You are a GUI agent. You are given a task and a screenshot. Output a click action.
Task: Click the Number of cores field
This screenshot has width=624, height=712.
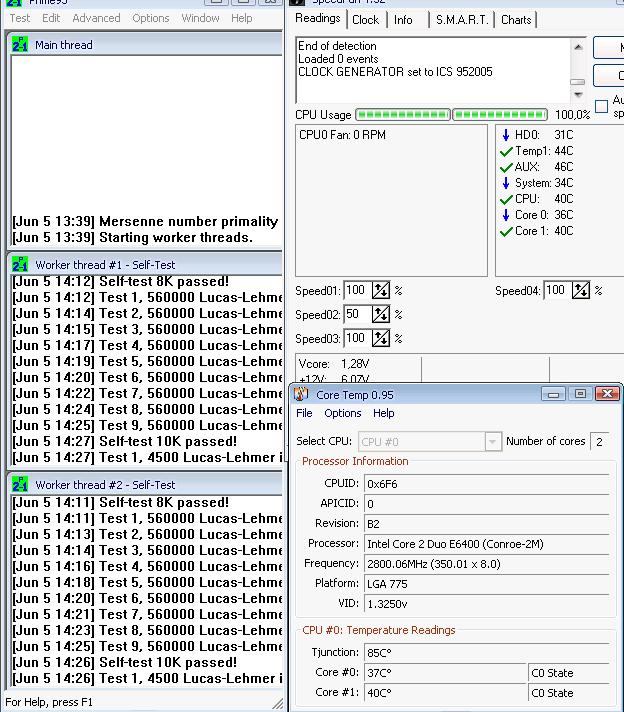tap(599, 441)
